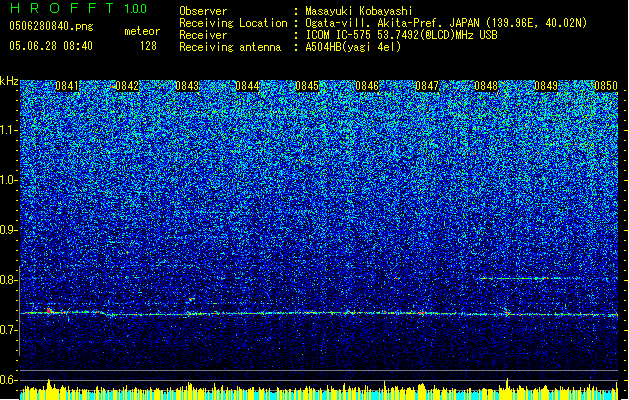Click observer name Masayuki Kobayashi
This screenshot has width=629, height=400.
click(359, 11)
